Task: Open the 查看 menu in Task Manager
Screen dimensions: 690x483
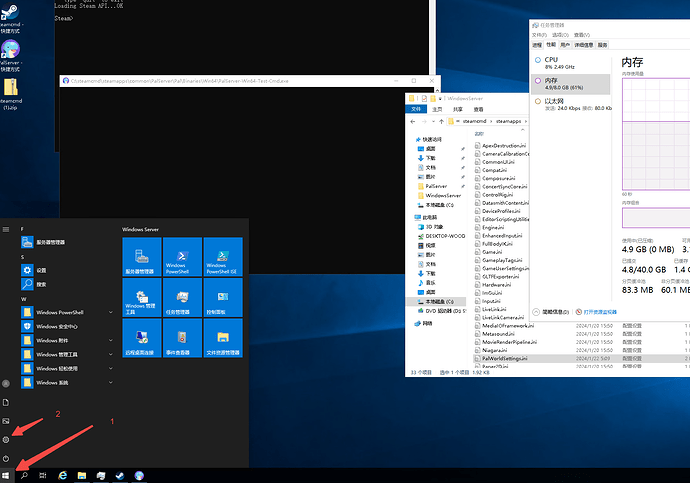Action: click(x=582, y=35)
